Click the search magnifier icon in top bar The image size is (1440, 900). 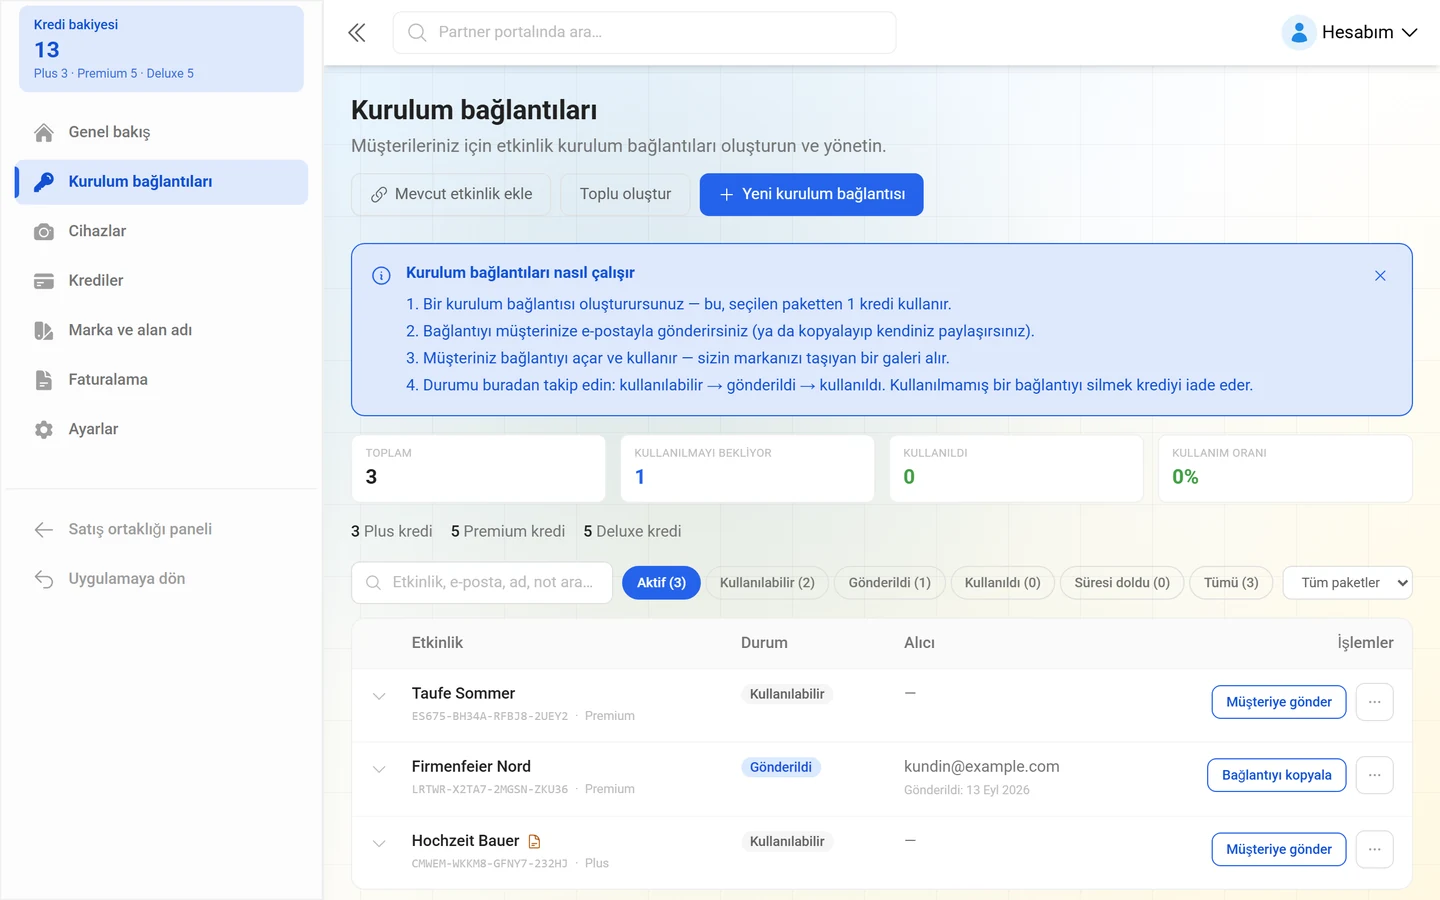click(417, 33)
